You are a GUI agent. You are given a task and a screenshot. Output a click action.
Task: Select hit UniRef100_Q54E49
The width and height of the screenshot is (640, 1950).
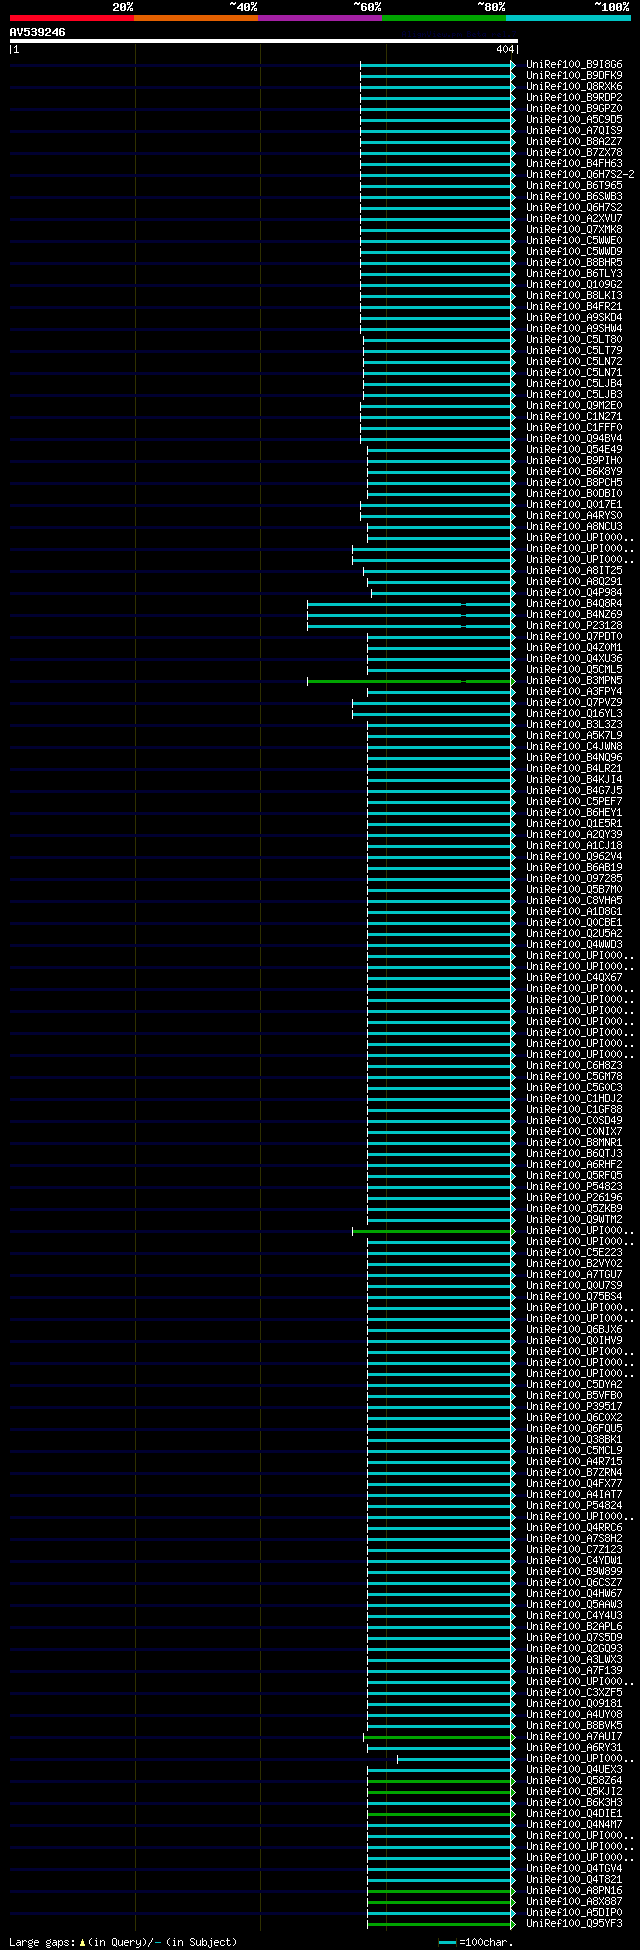tap(574, 449)
